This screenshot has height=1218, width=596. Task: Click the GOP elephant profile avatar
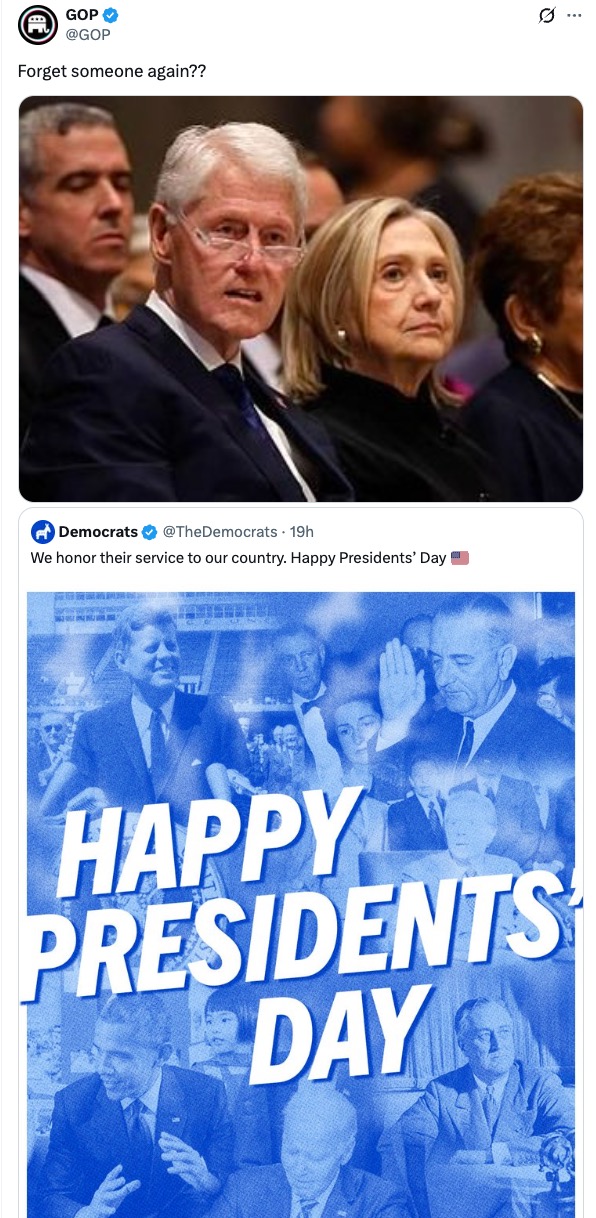[x=36, y=24]
